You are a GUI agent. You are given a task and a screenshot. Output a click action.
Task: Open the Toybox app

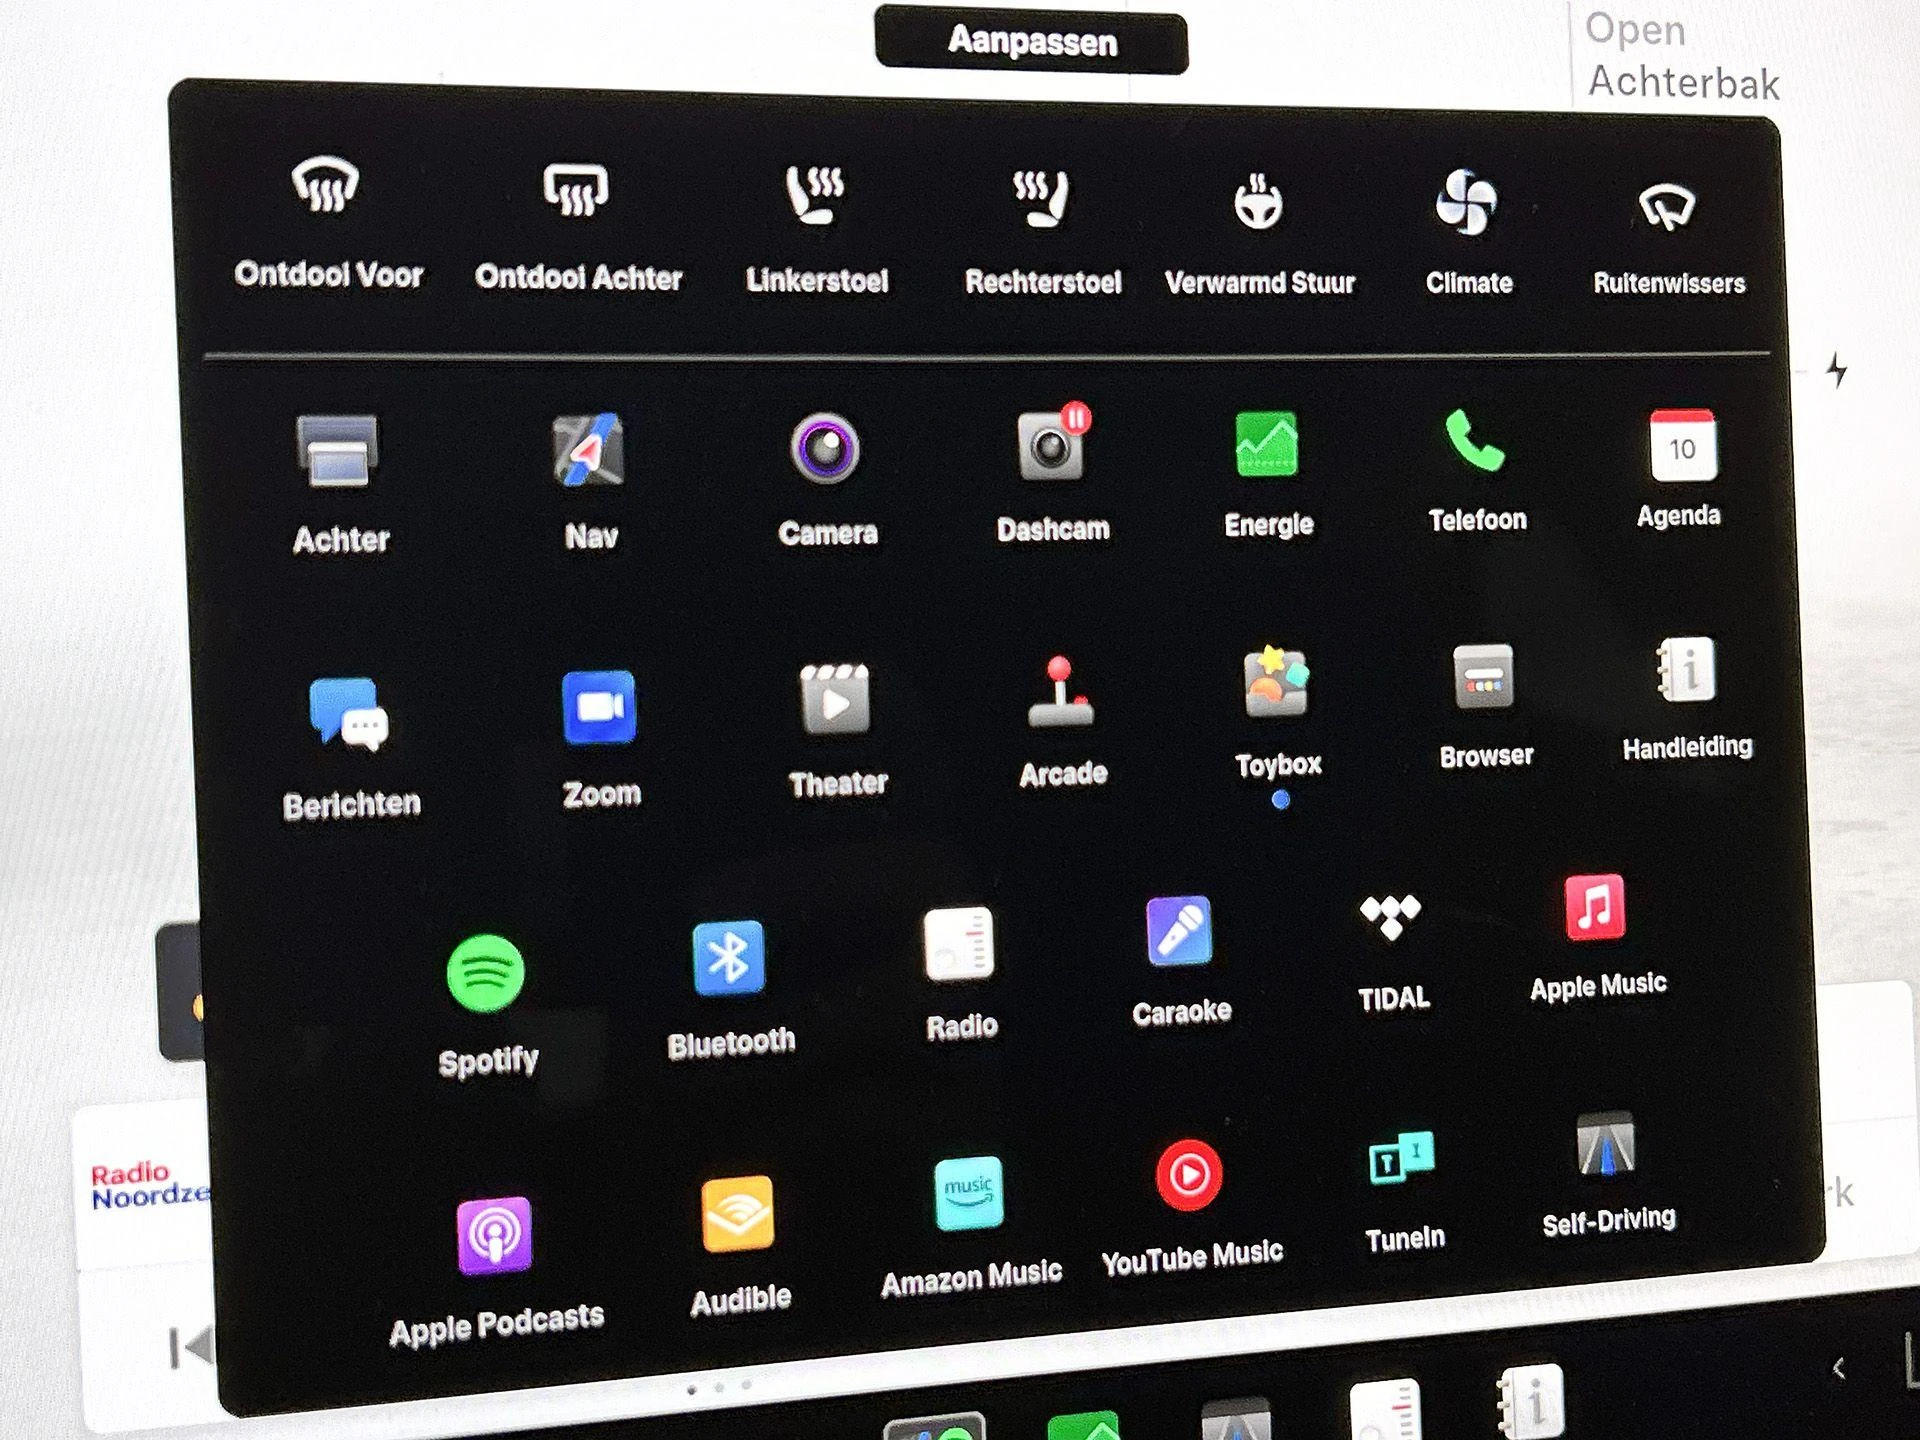point(1275,682)
